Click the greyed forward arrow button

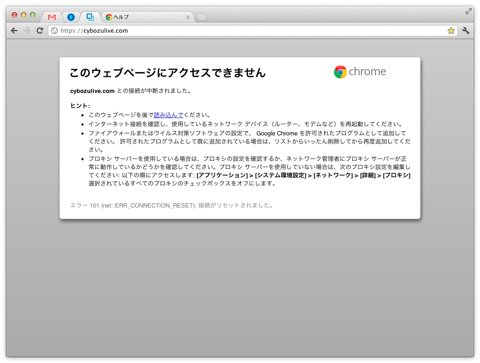[x=27, y=31]
